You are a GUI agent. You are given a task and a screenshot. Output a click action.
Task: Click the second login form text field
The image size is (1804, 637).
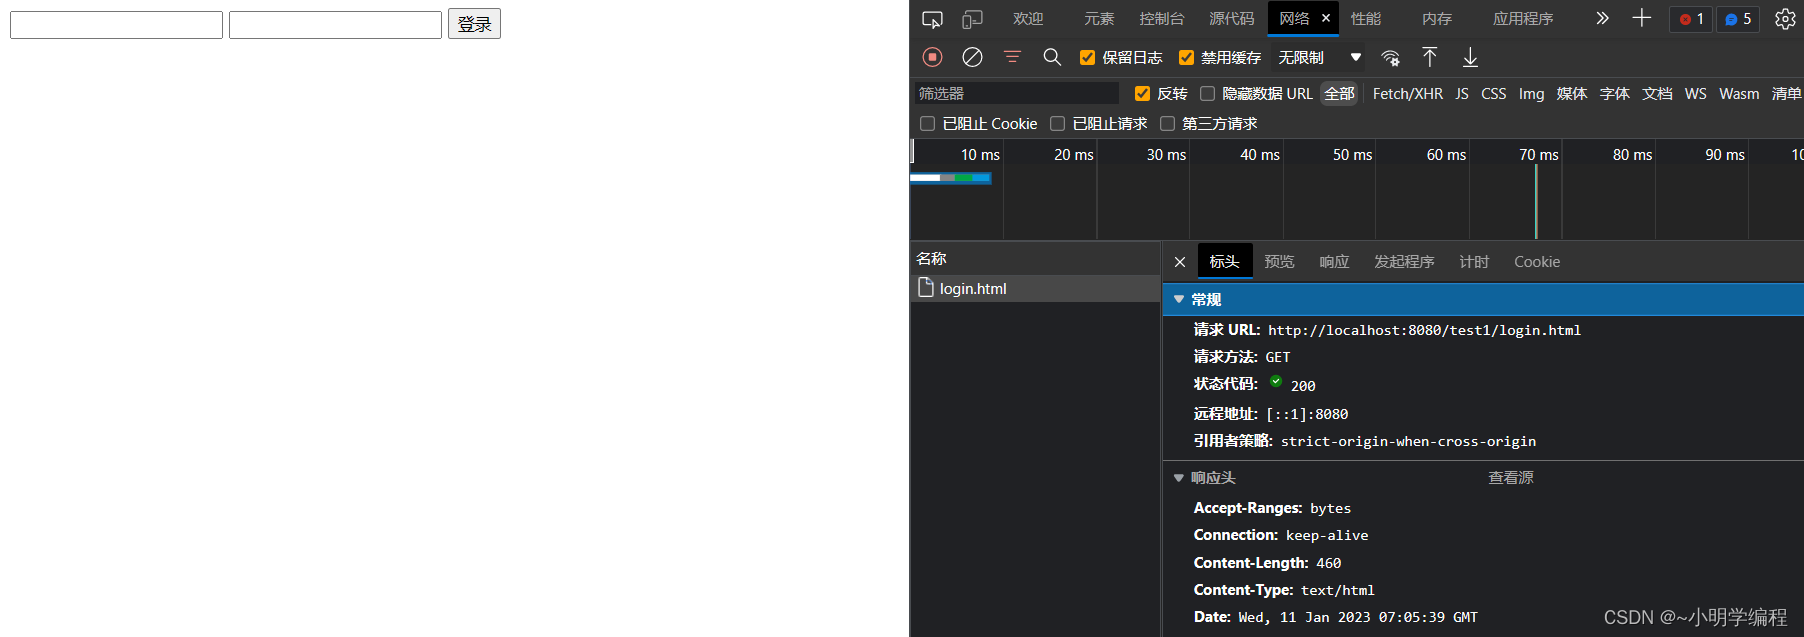(335, 25)
